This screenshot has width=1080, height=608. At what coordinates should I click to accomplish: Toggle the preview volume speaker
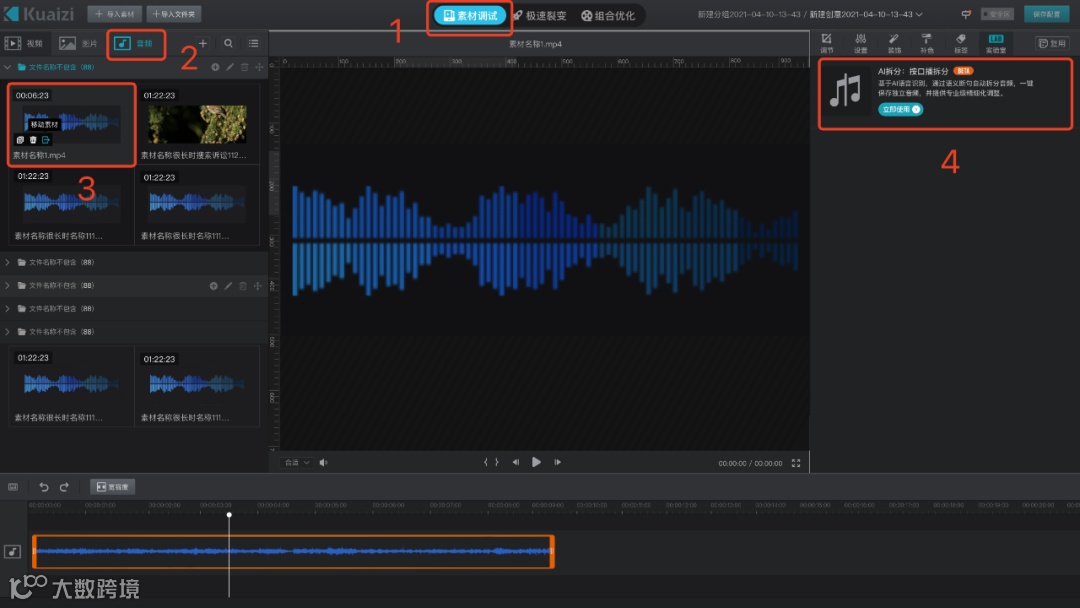tap(323, 463)
